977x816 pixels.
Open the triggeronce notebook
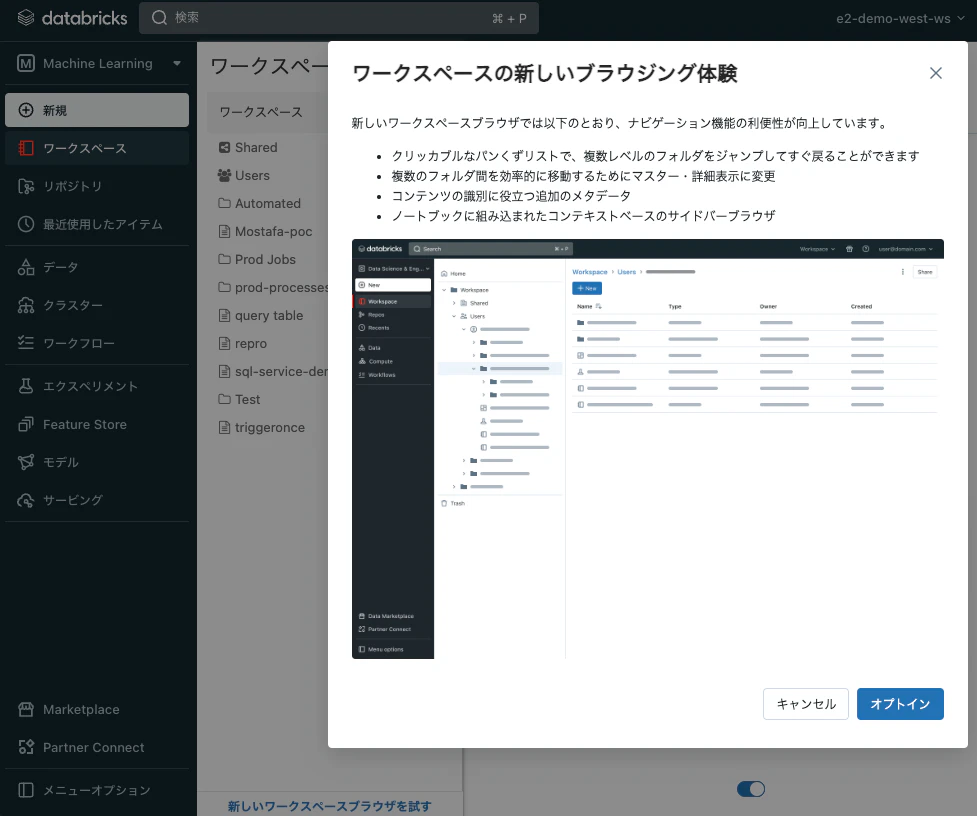coord(269,428)
